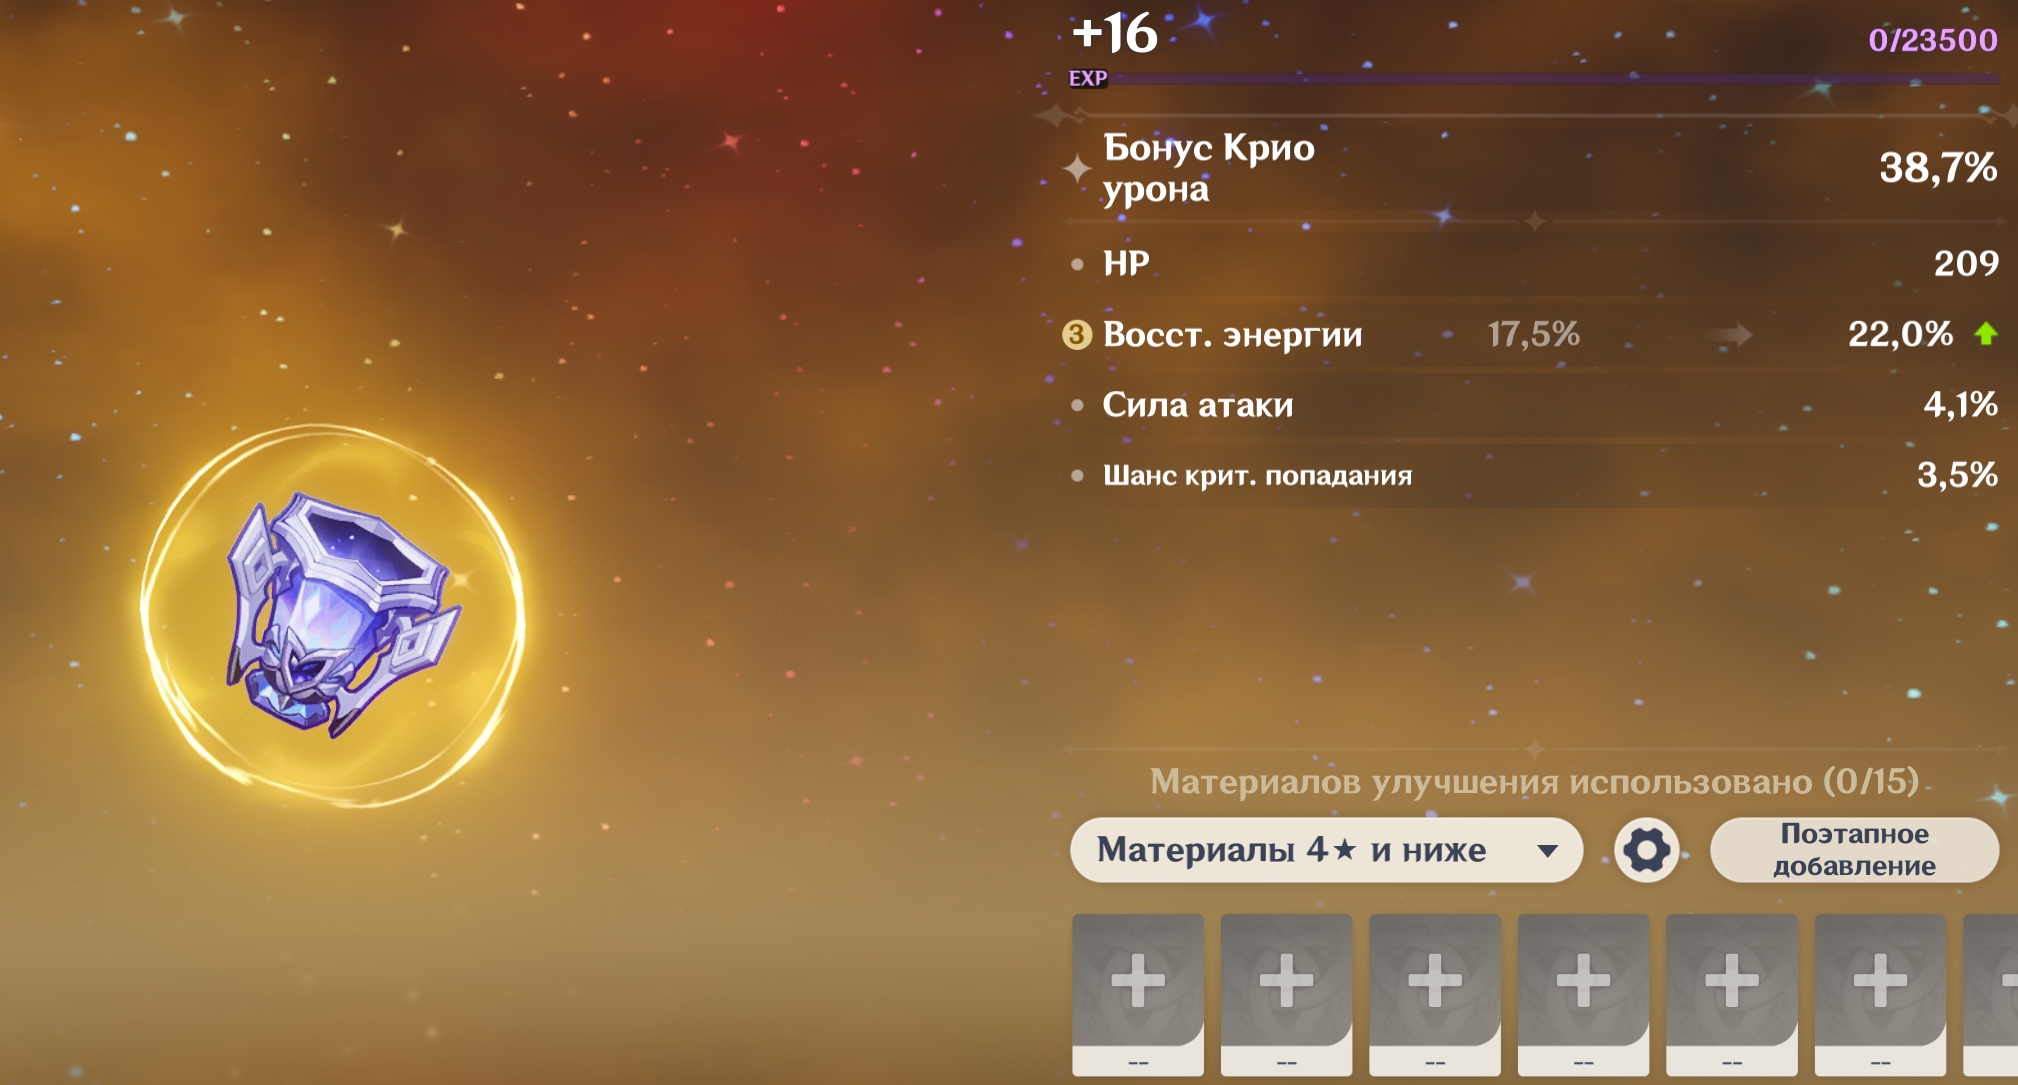
Task: Click the 'Сила атаки' substat label
Action: 1198,405
